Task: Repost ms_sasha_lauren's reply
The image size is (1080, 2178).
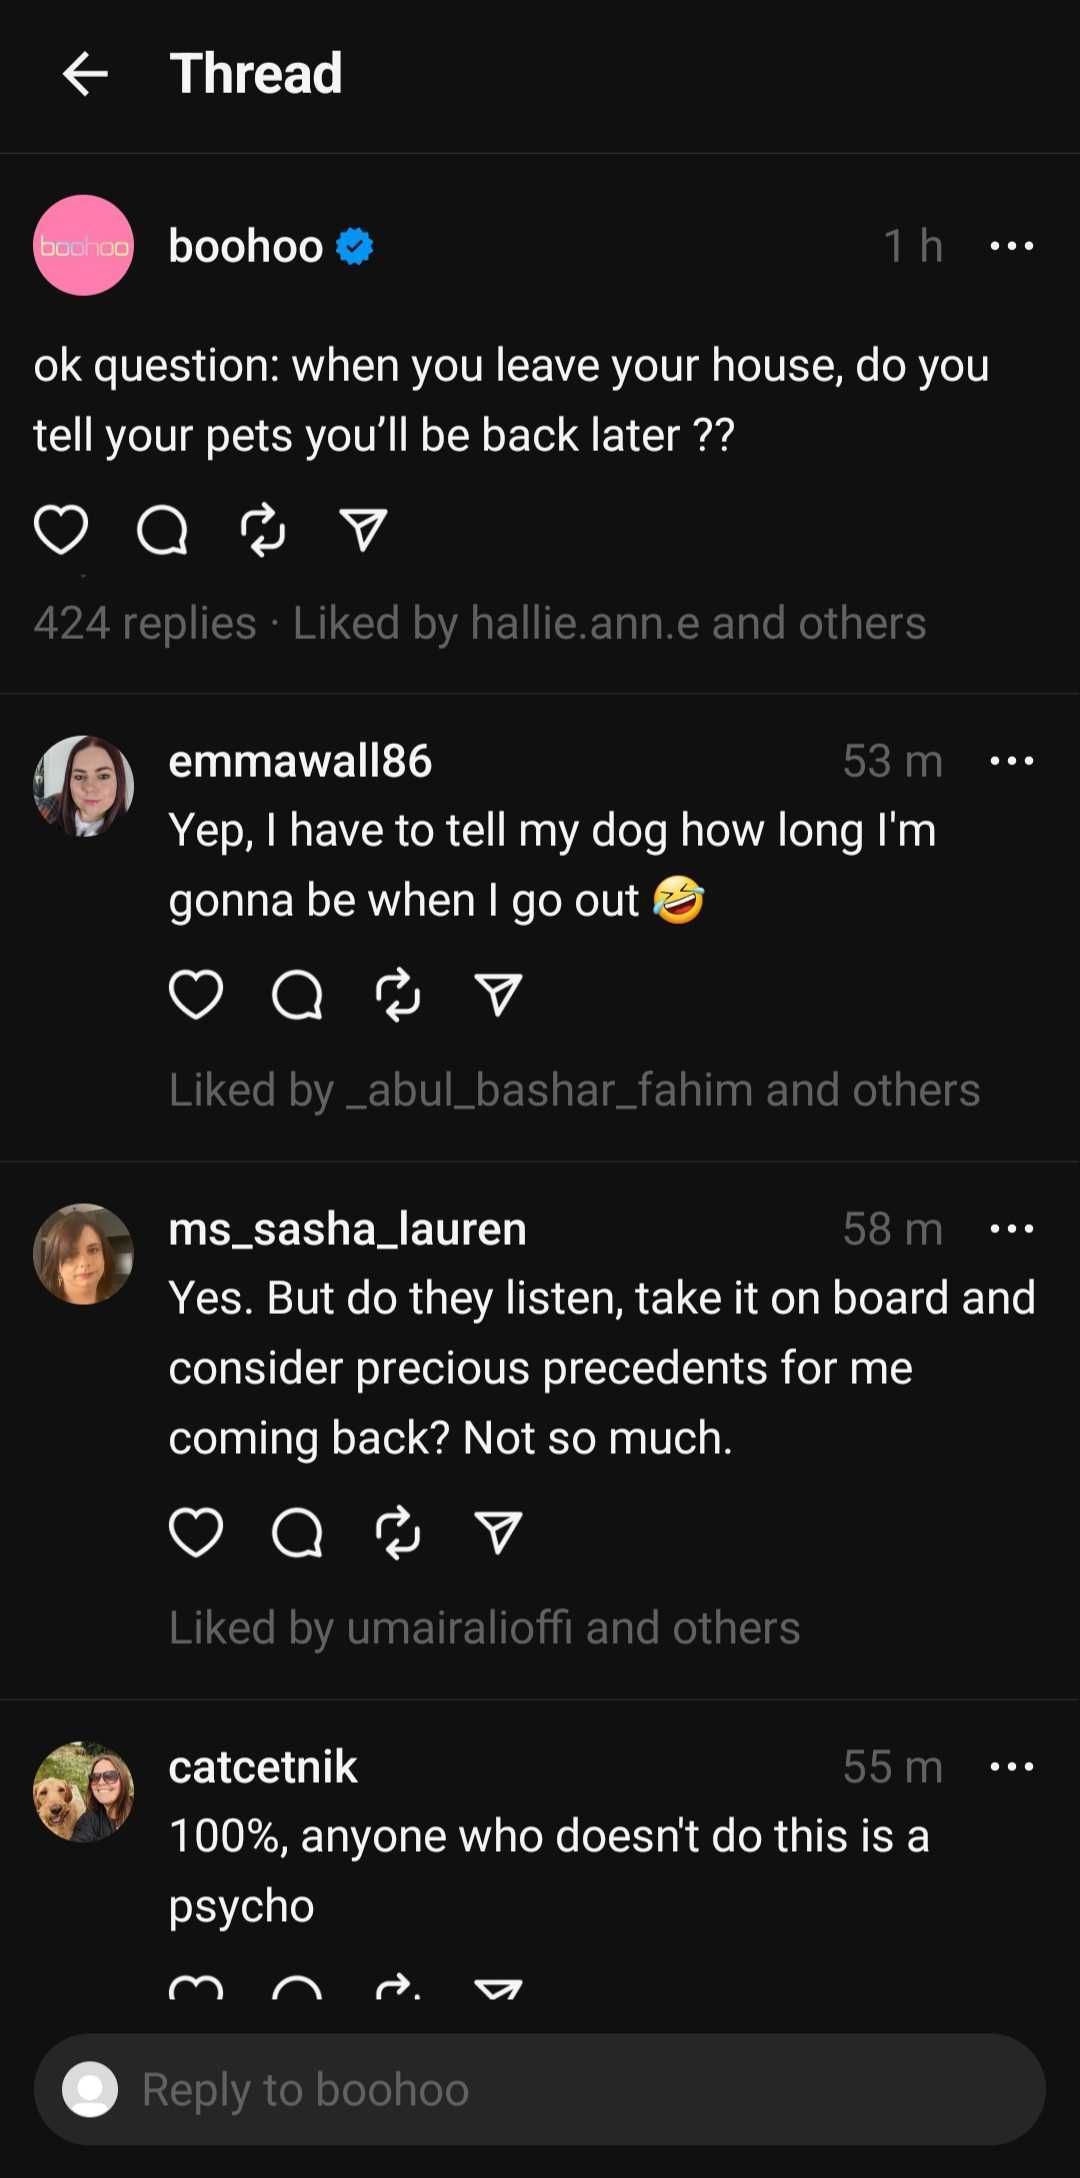Action: pyautogui.click(x=398, y=1532)
